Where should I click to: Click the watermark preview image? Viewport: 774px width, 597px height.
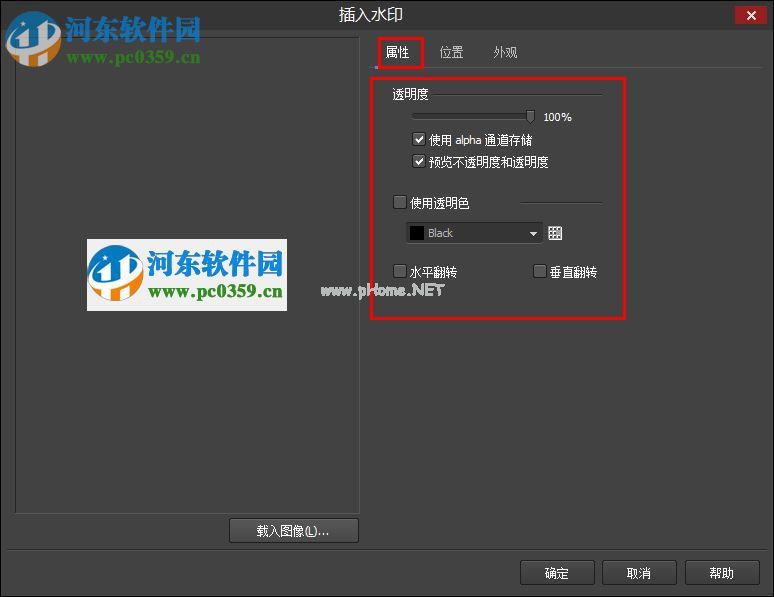[187, 275]
